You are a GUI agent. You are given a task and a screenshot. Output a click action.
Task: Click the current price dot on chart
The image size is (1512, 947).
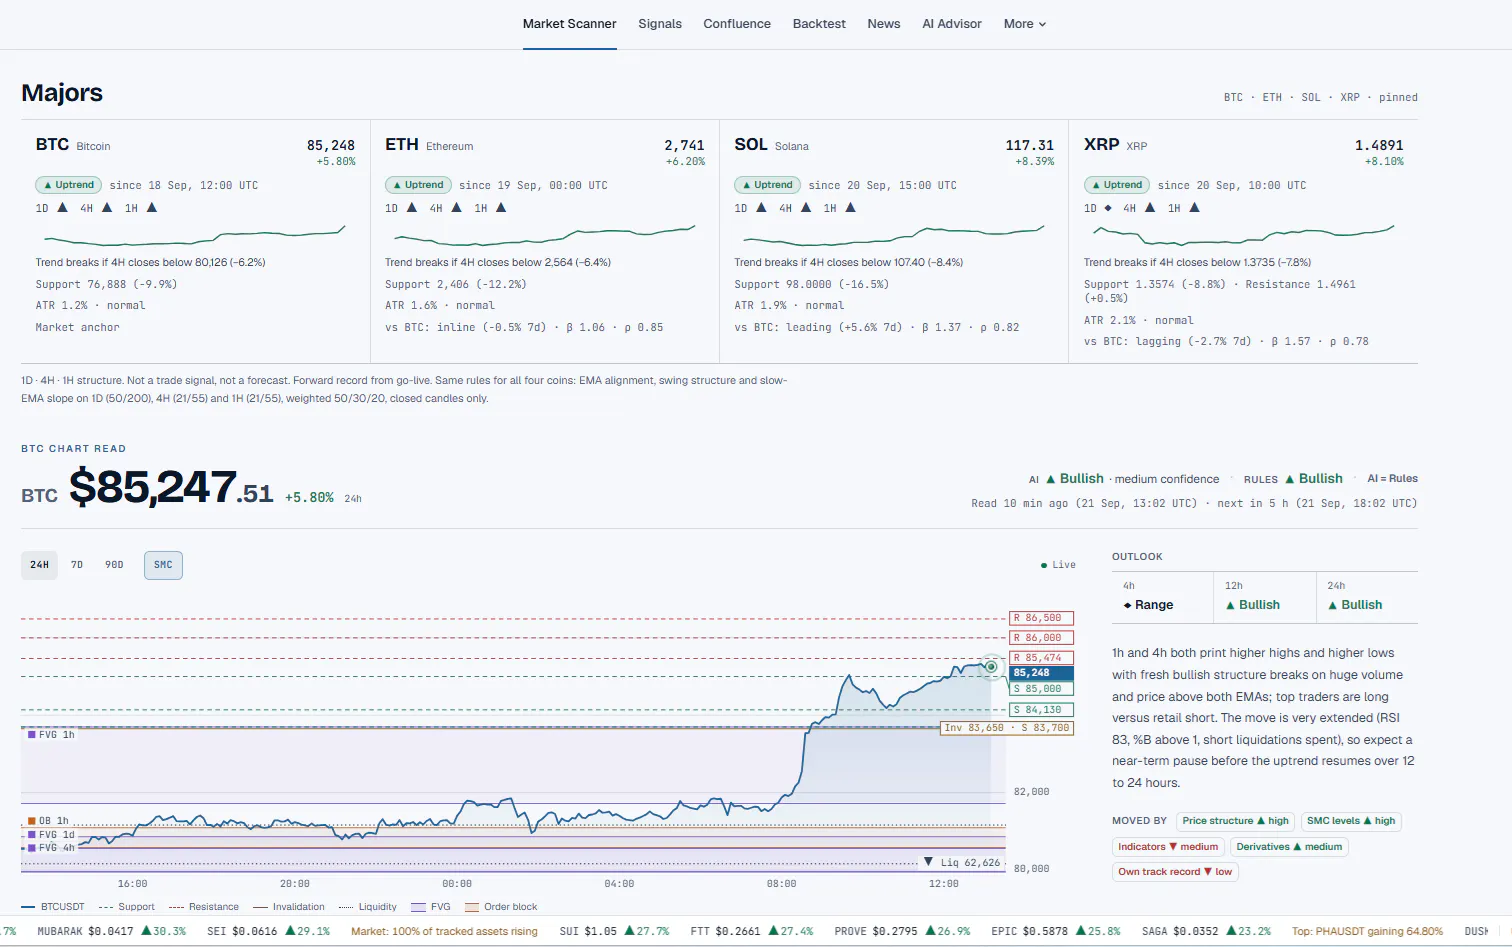pyautogui.click(x=991, y=667)
